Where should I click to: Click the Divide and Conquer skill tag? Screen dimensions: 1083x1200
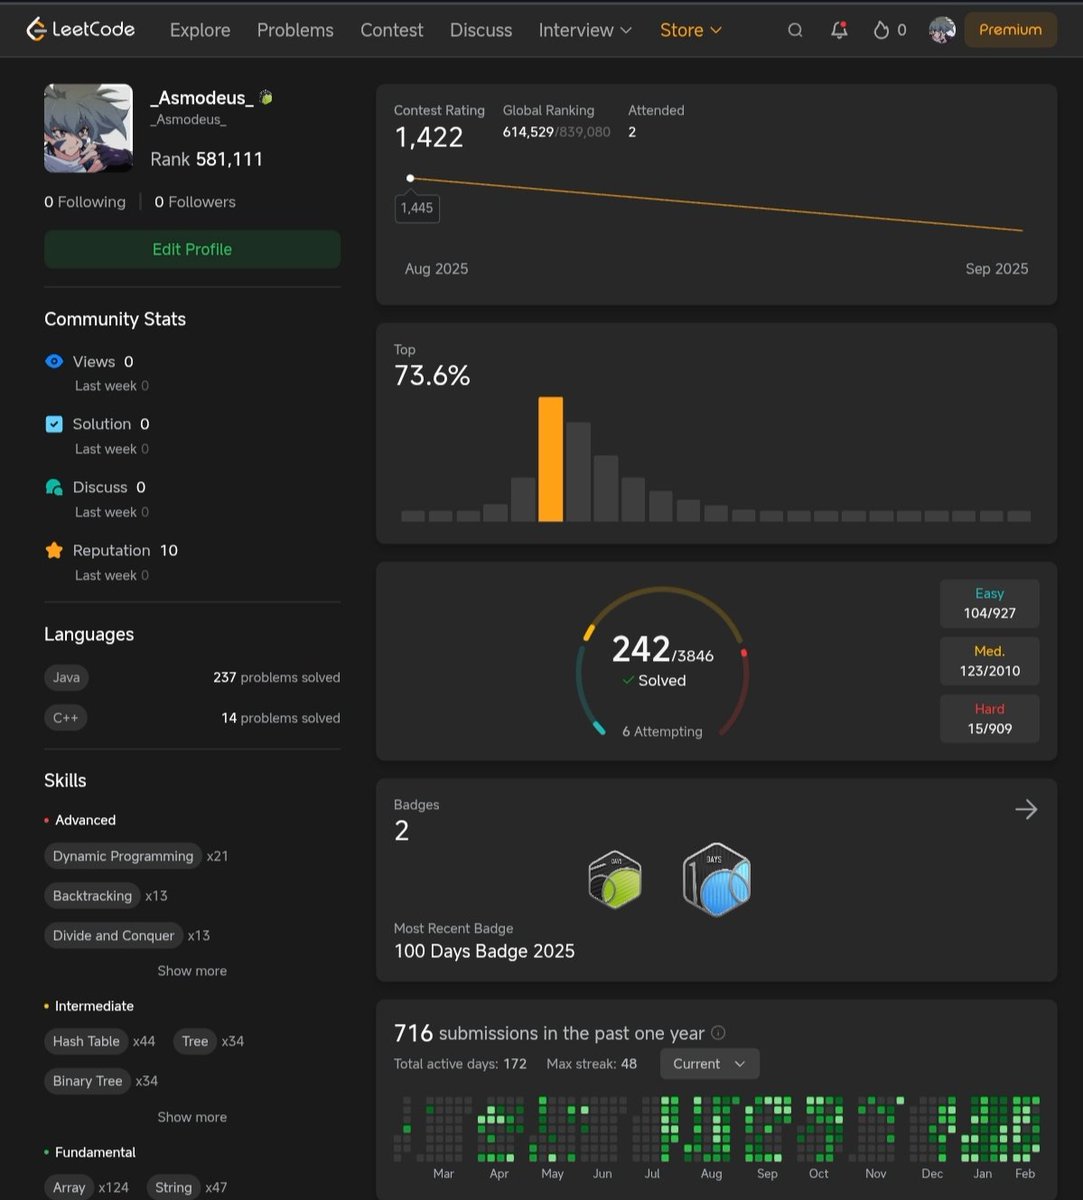coord(113,936)
